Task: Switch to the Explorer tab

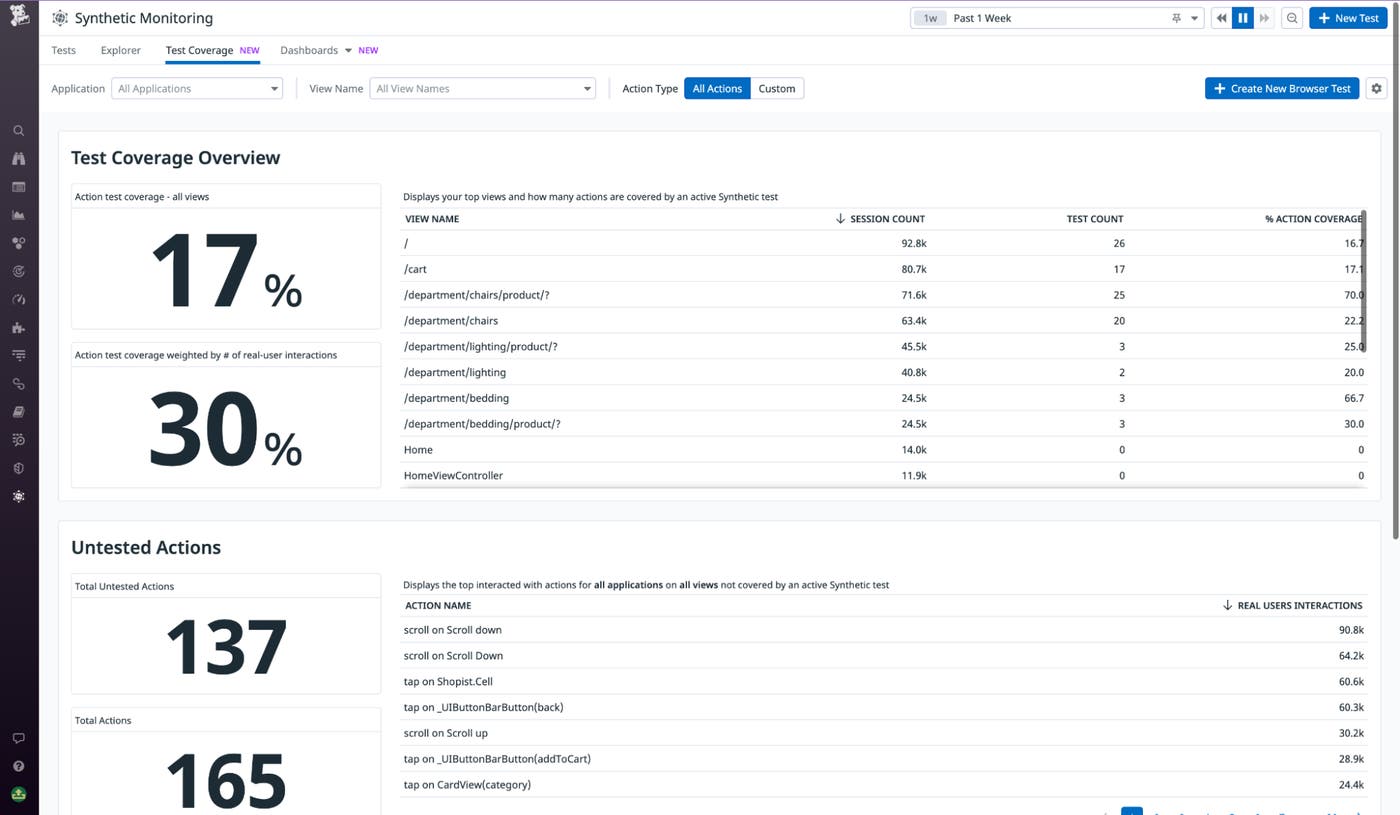Action: (x=121, y=50)
